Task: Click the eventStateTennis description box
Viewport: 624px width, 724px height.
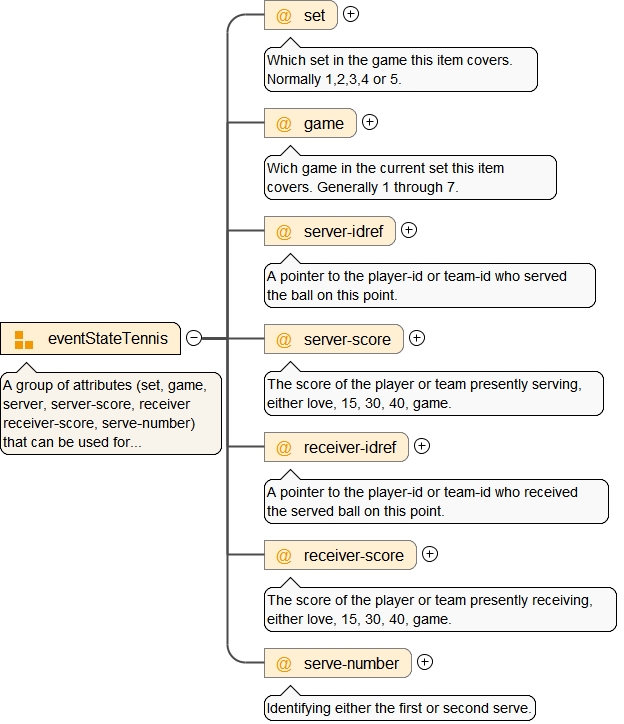Action: pos(111,413)
